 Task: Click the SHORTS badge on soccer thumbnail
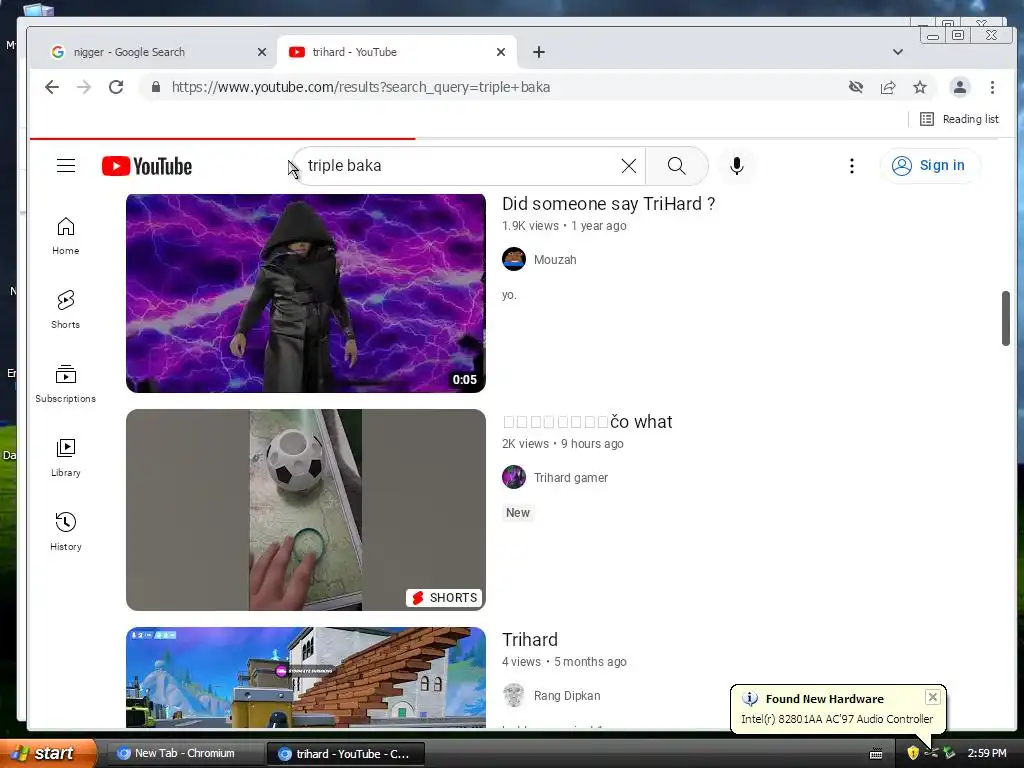pyautogui.click(x=445, y=598)
